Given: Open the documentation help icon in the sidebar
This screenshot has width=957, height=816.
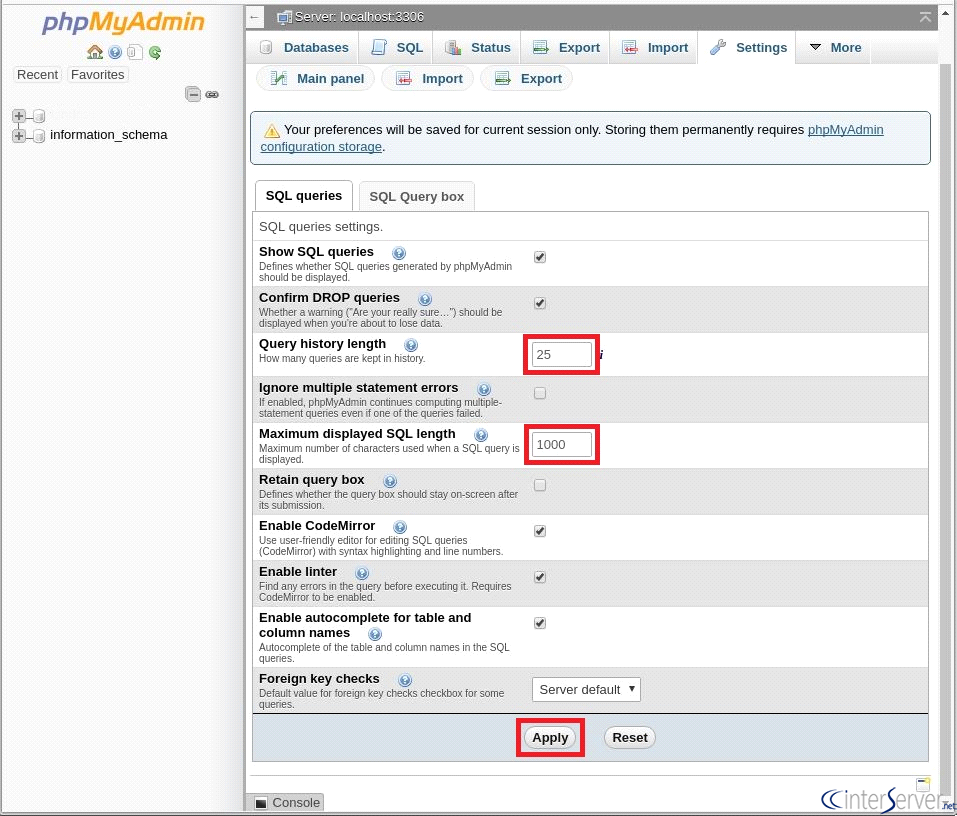Looking at the screenshot, I should (115, 52).
